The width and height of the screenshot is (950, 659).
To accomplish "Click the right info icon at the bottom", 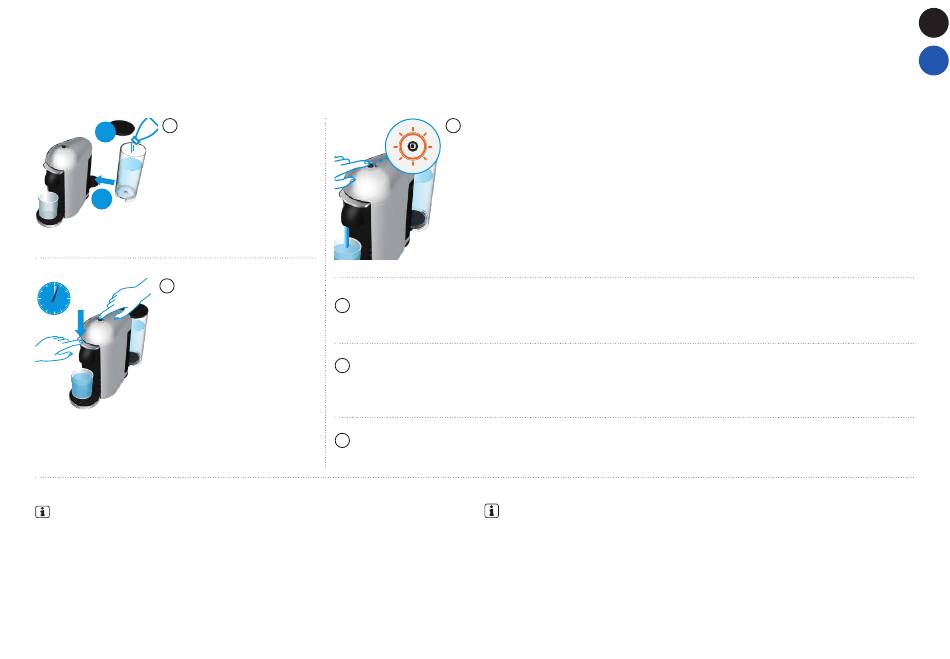I will [491, 511].
